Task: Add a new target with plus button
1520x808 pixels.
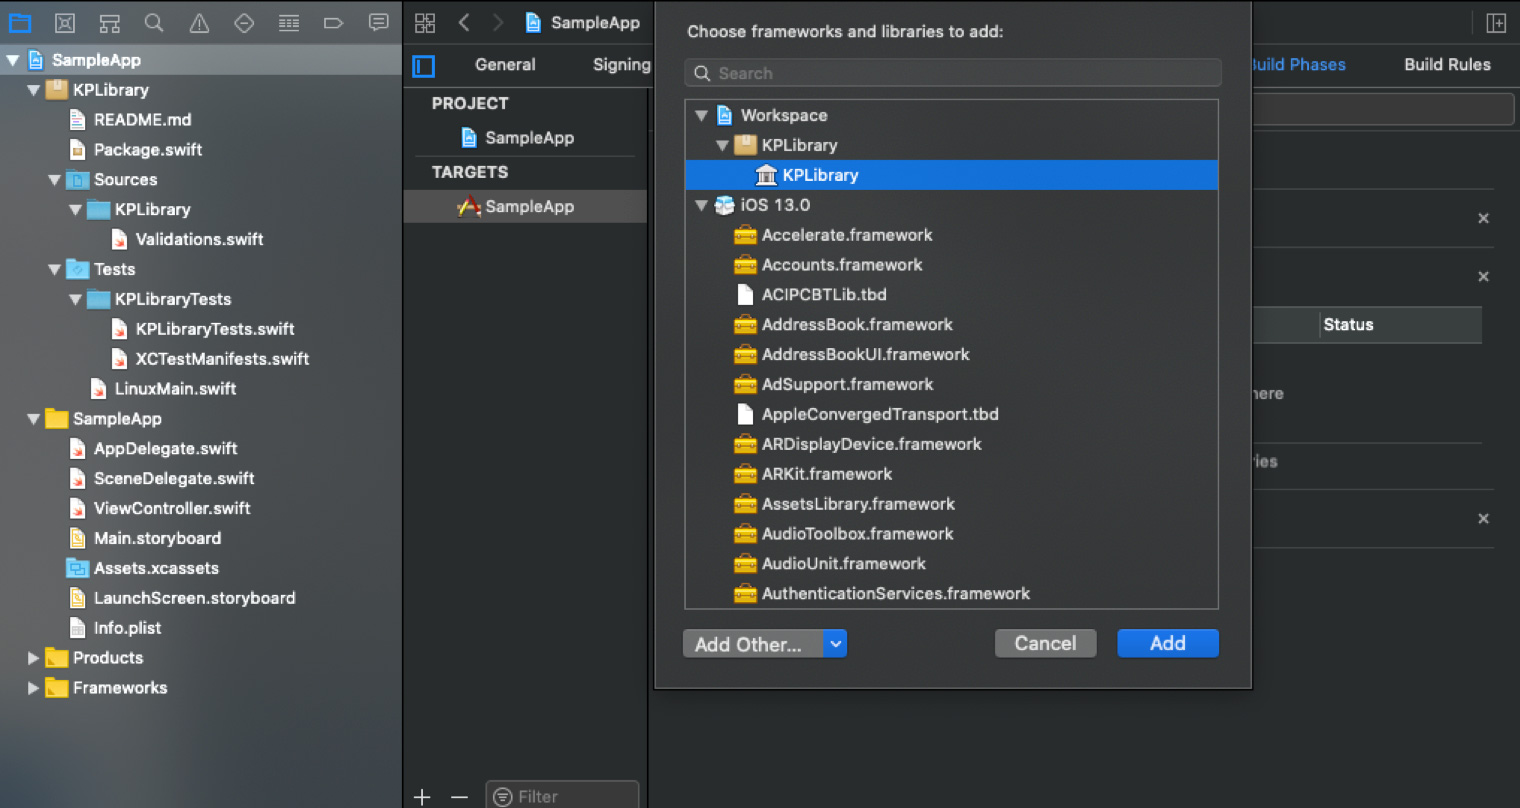Action: tap(423, 796)
